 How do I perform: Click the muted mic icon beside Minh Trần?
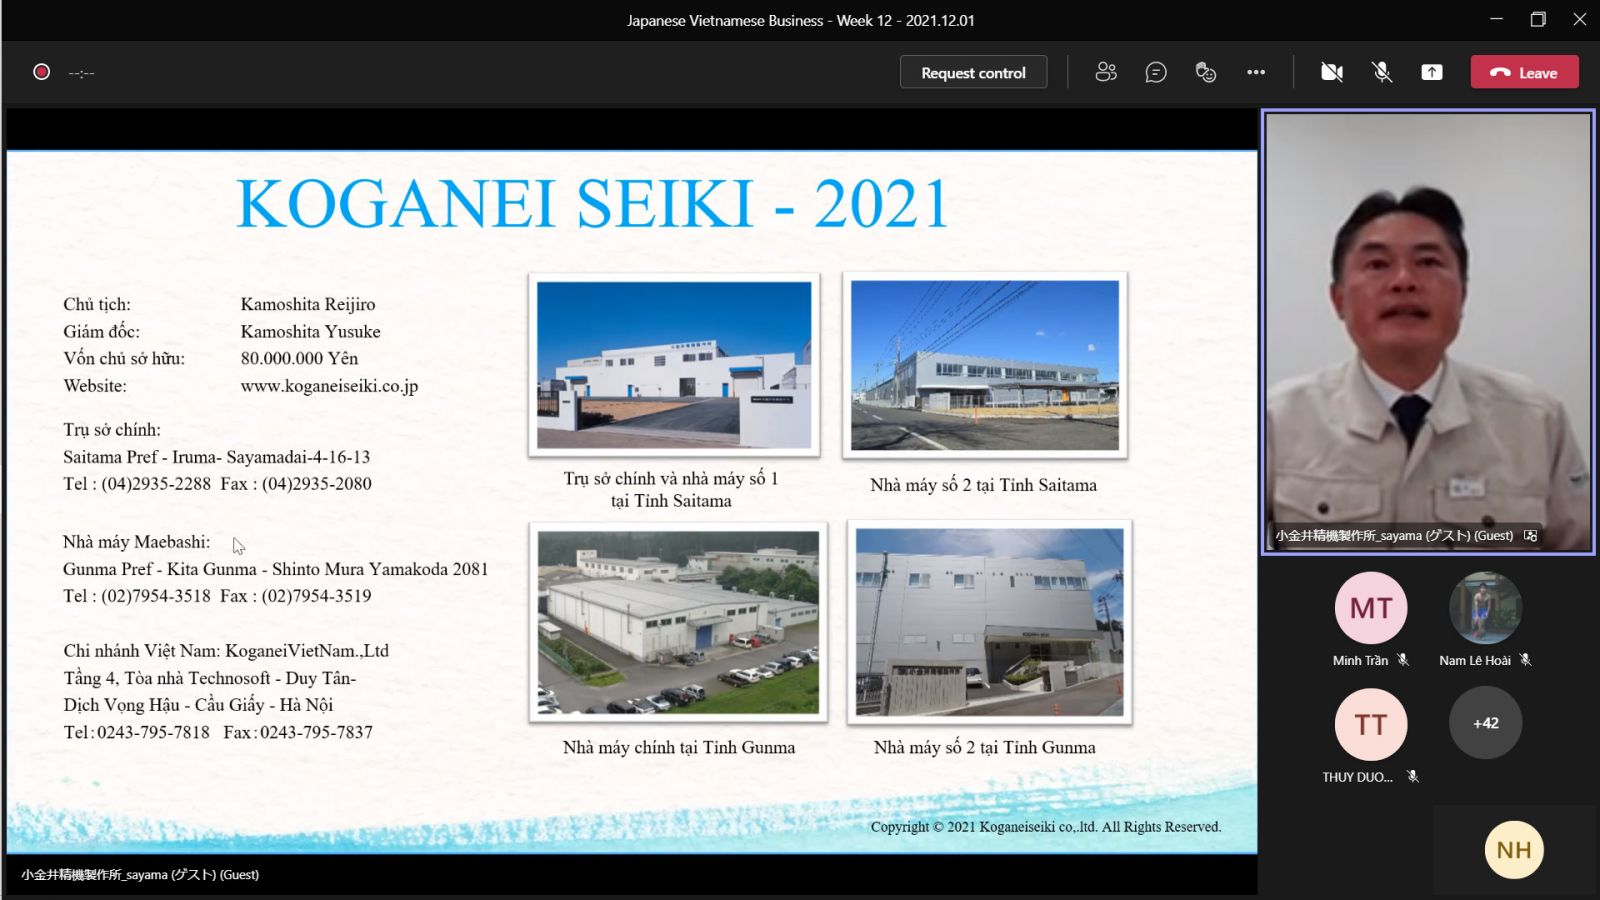click(1404, 660)
